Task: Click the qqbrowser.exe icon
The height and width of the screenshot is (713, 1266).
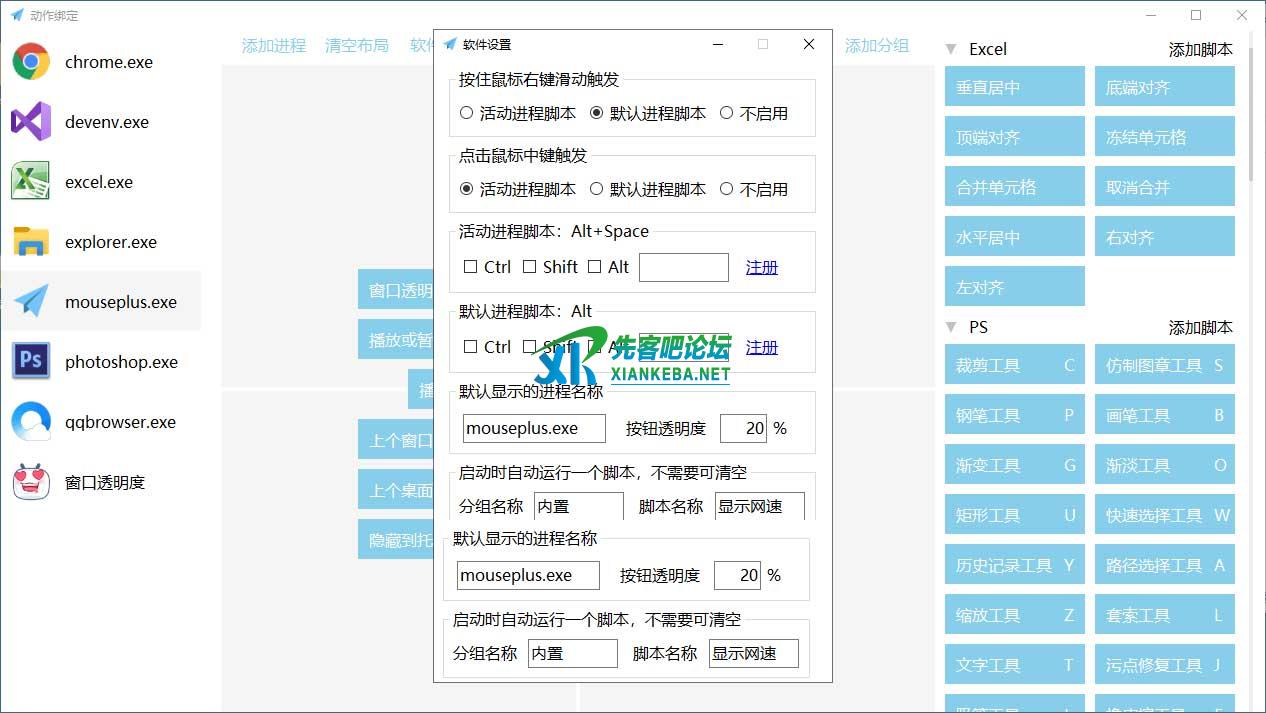Action: (31, 422)
